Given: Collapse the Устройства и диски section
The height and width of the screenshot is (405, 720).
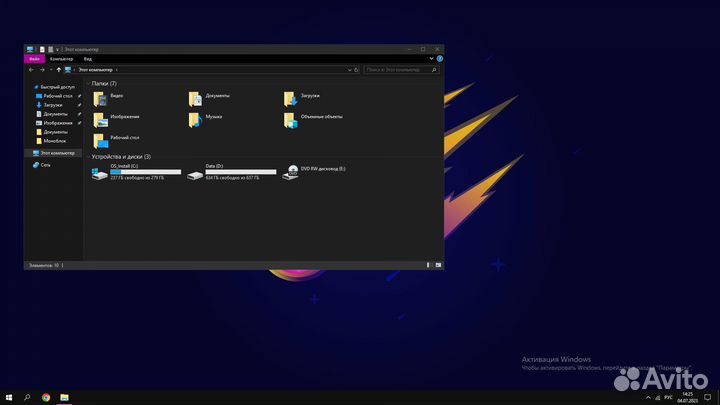Looking at the screenshot, I should point(88,157).
